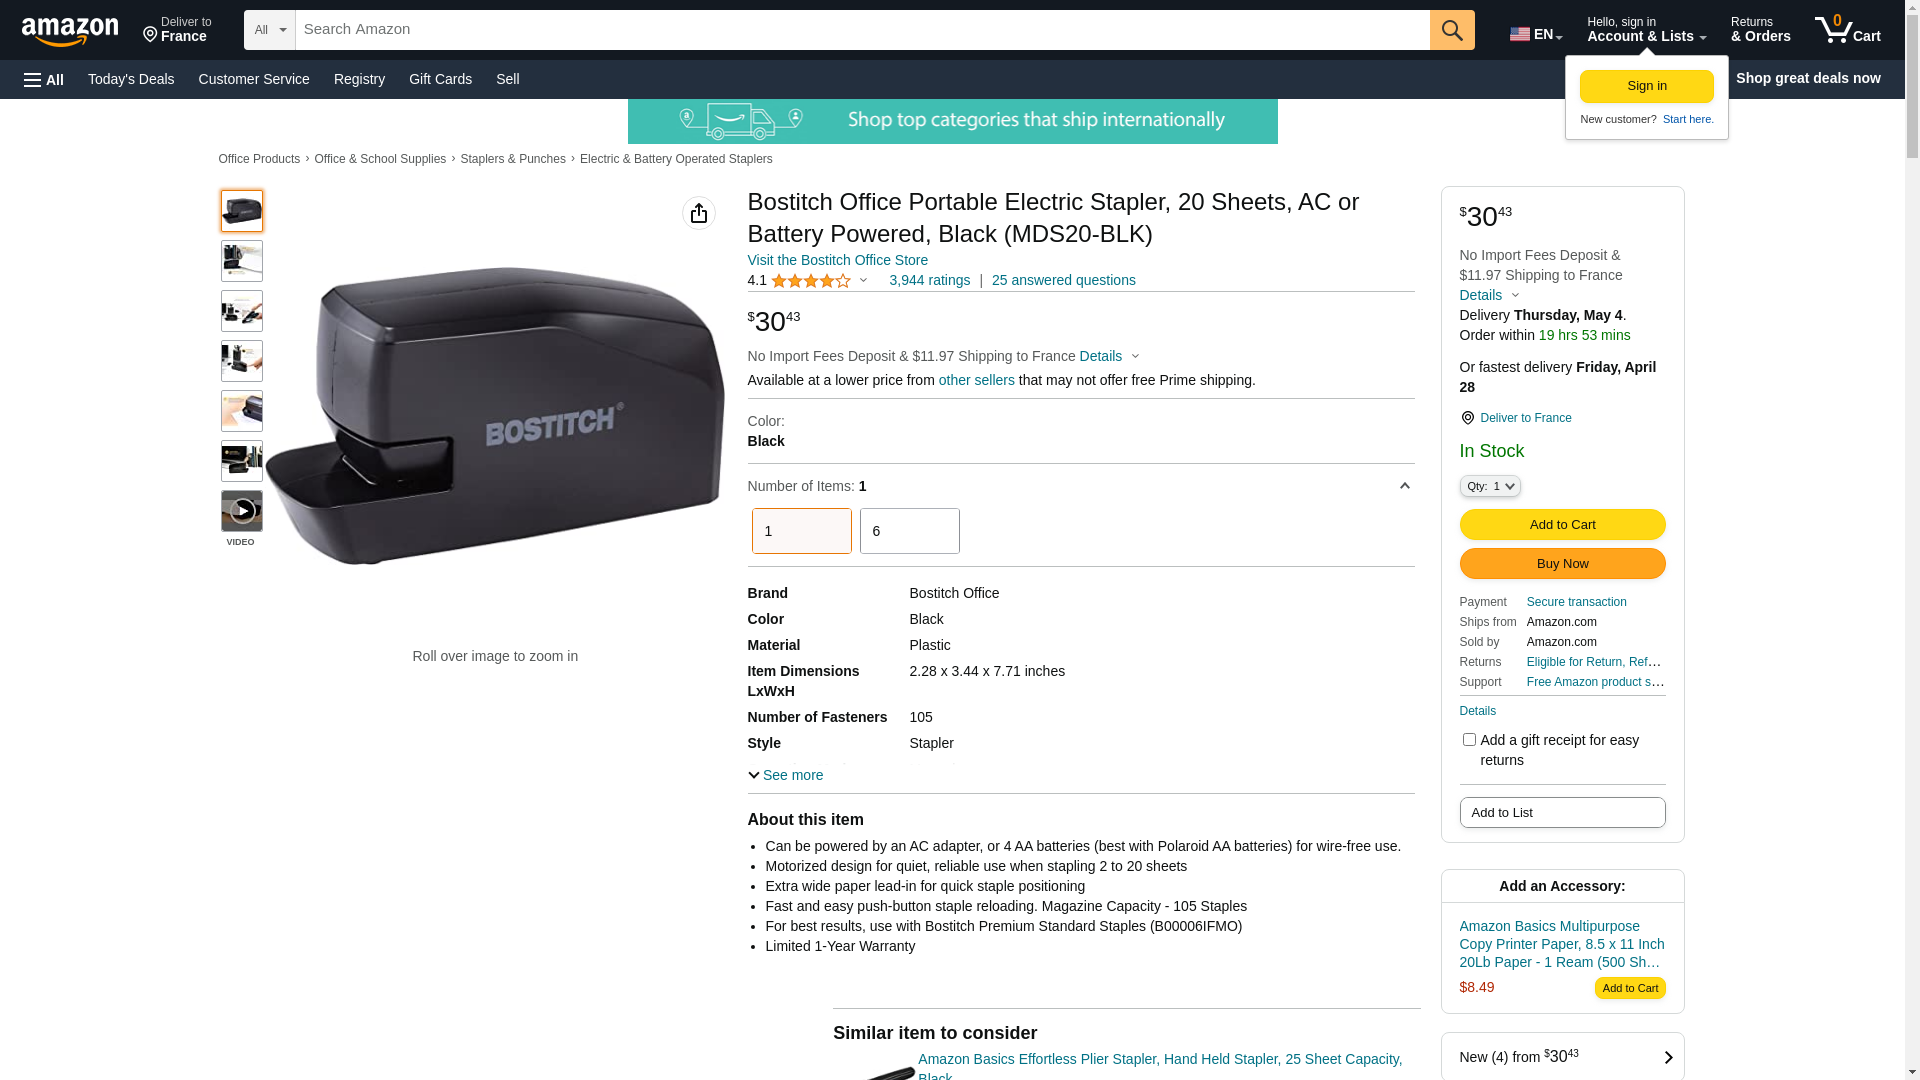Click the Amazon logo

coord(70,31)
